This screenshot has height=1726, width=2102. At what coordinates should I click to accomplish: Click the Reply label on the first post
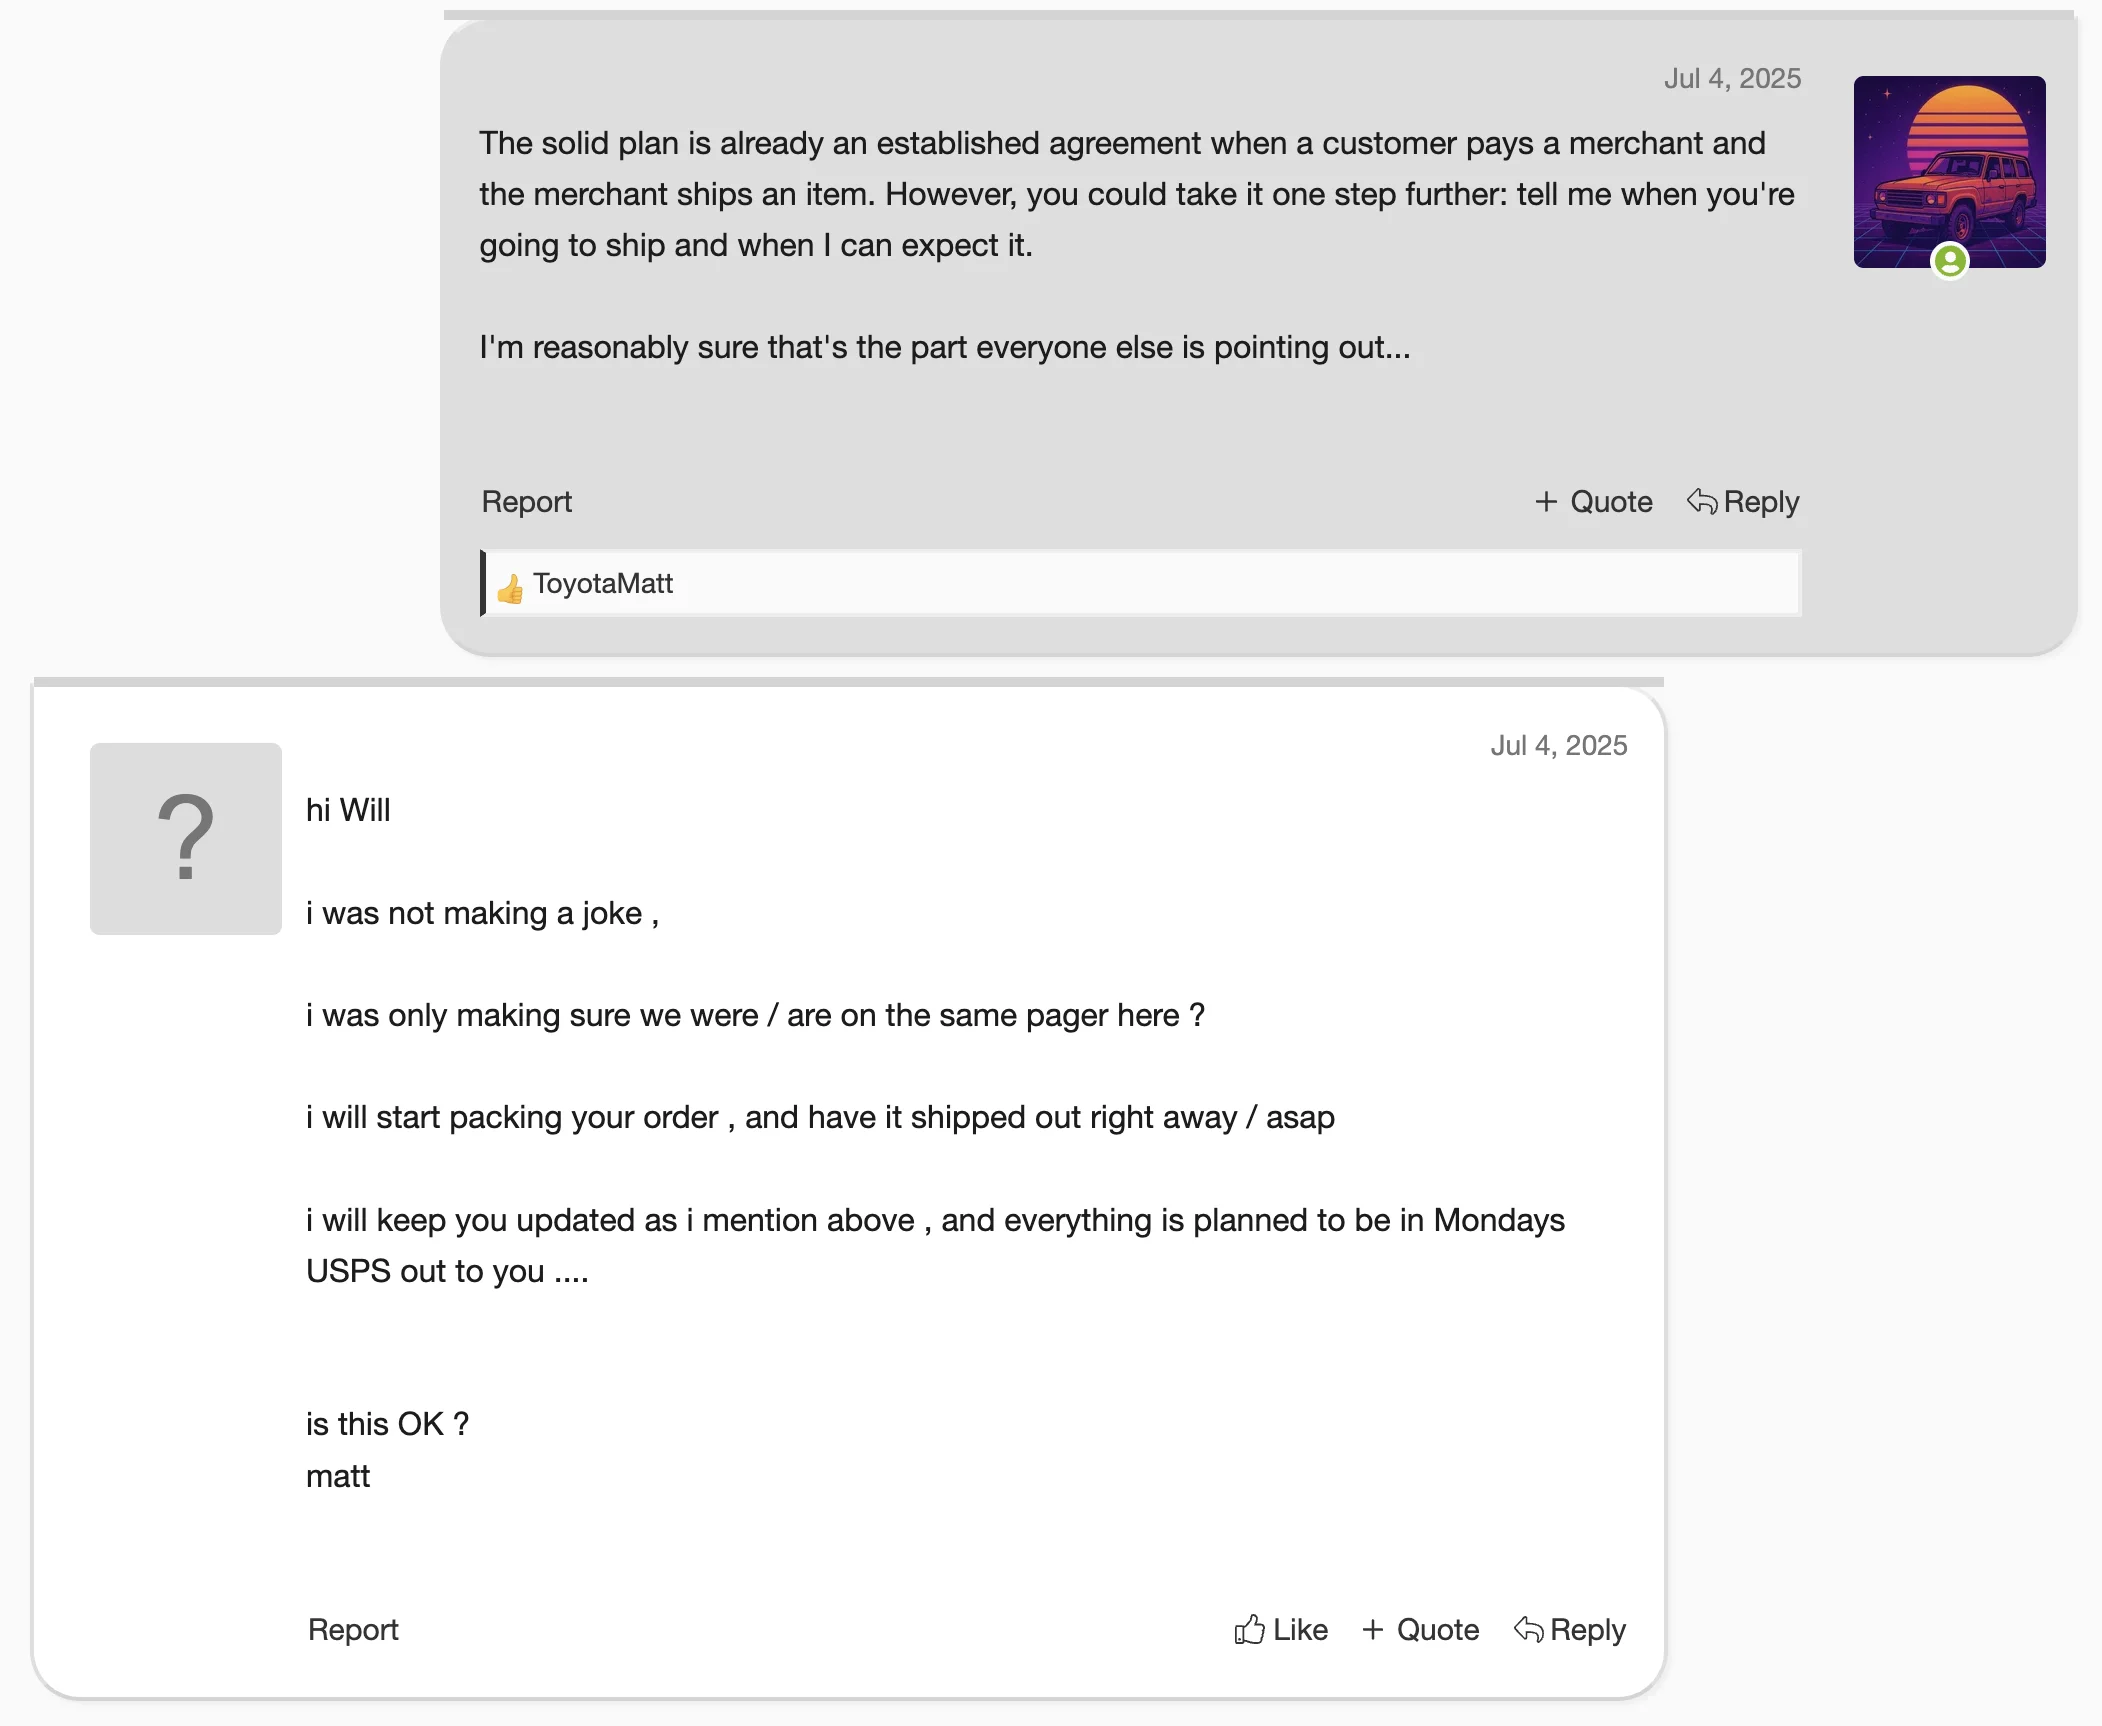click(1761, 501)
